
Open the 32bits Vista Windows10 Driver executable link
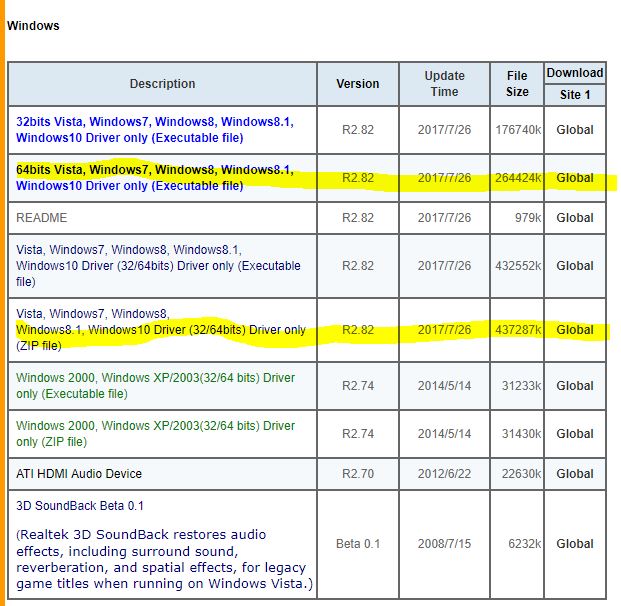[x=155, y=130]
